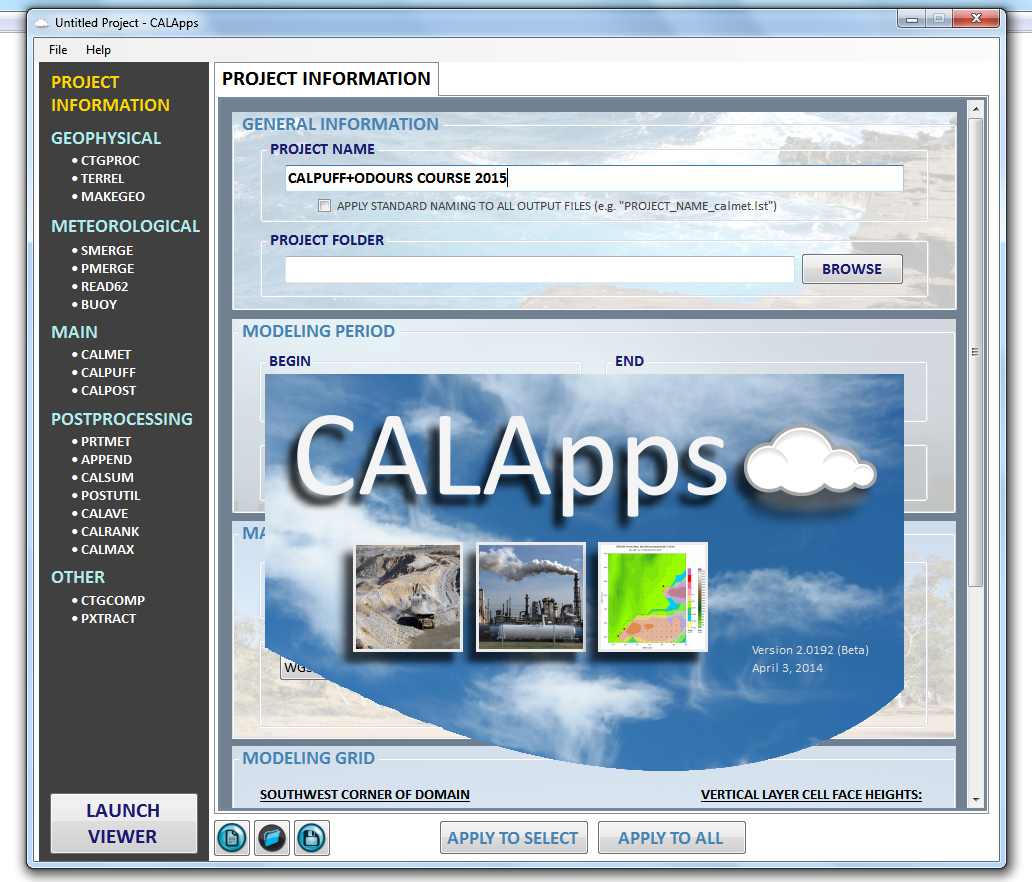The height and width of the screenshot is (882, 1032).
Task: Open the APPEND module
Action: [x=106, y=459]
